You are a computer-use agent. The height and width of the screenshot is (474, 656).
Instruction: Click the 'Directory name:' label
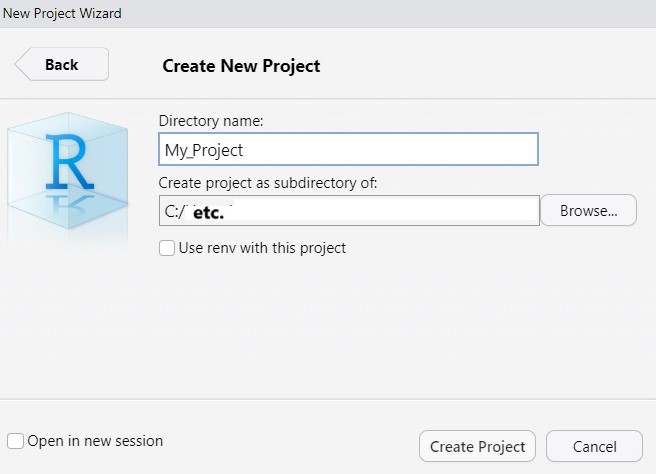[x=211, y=121]
